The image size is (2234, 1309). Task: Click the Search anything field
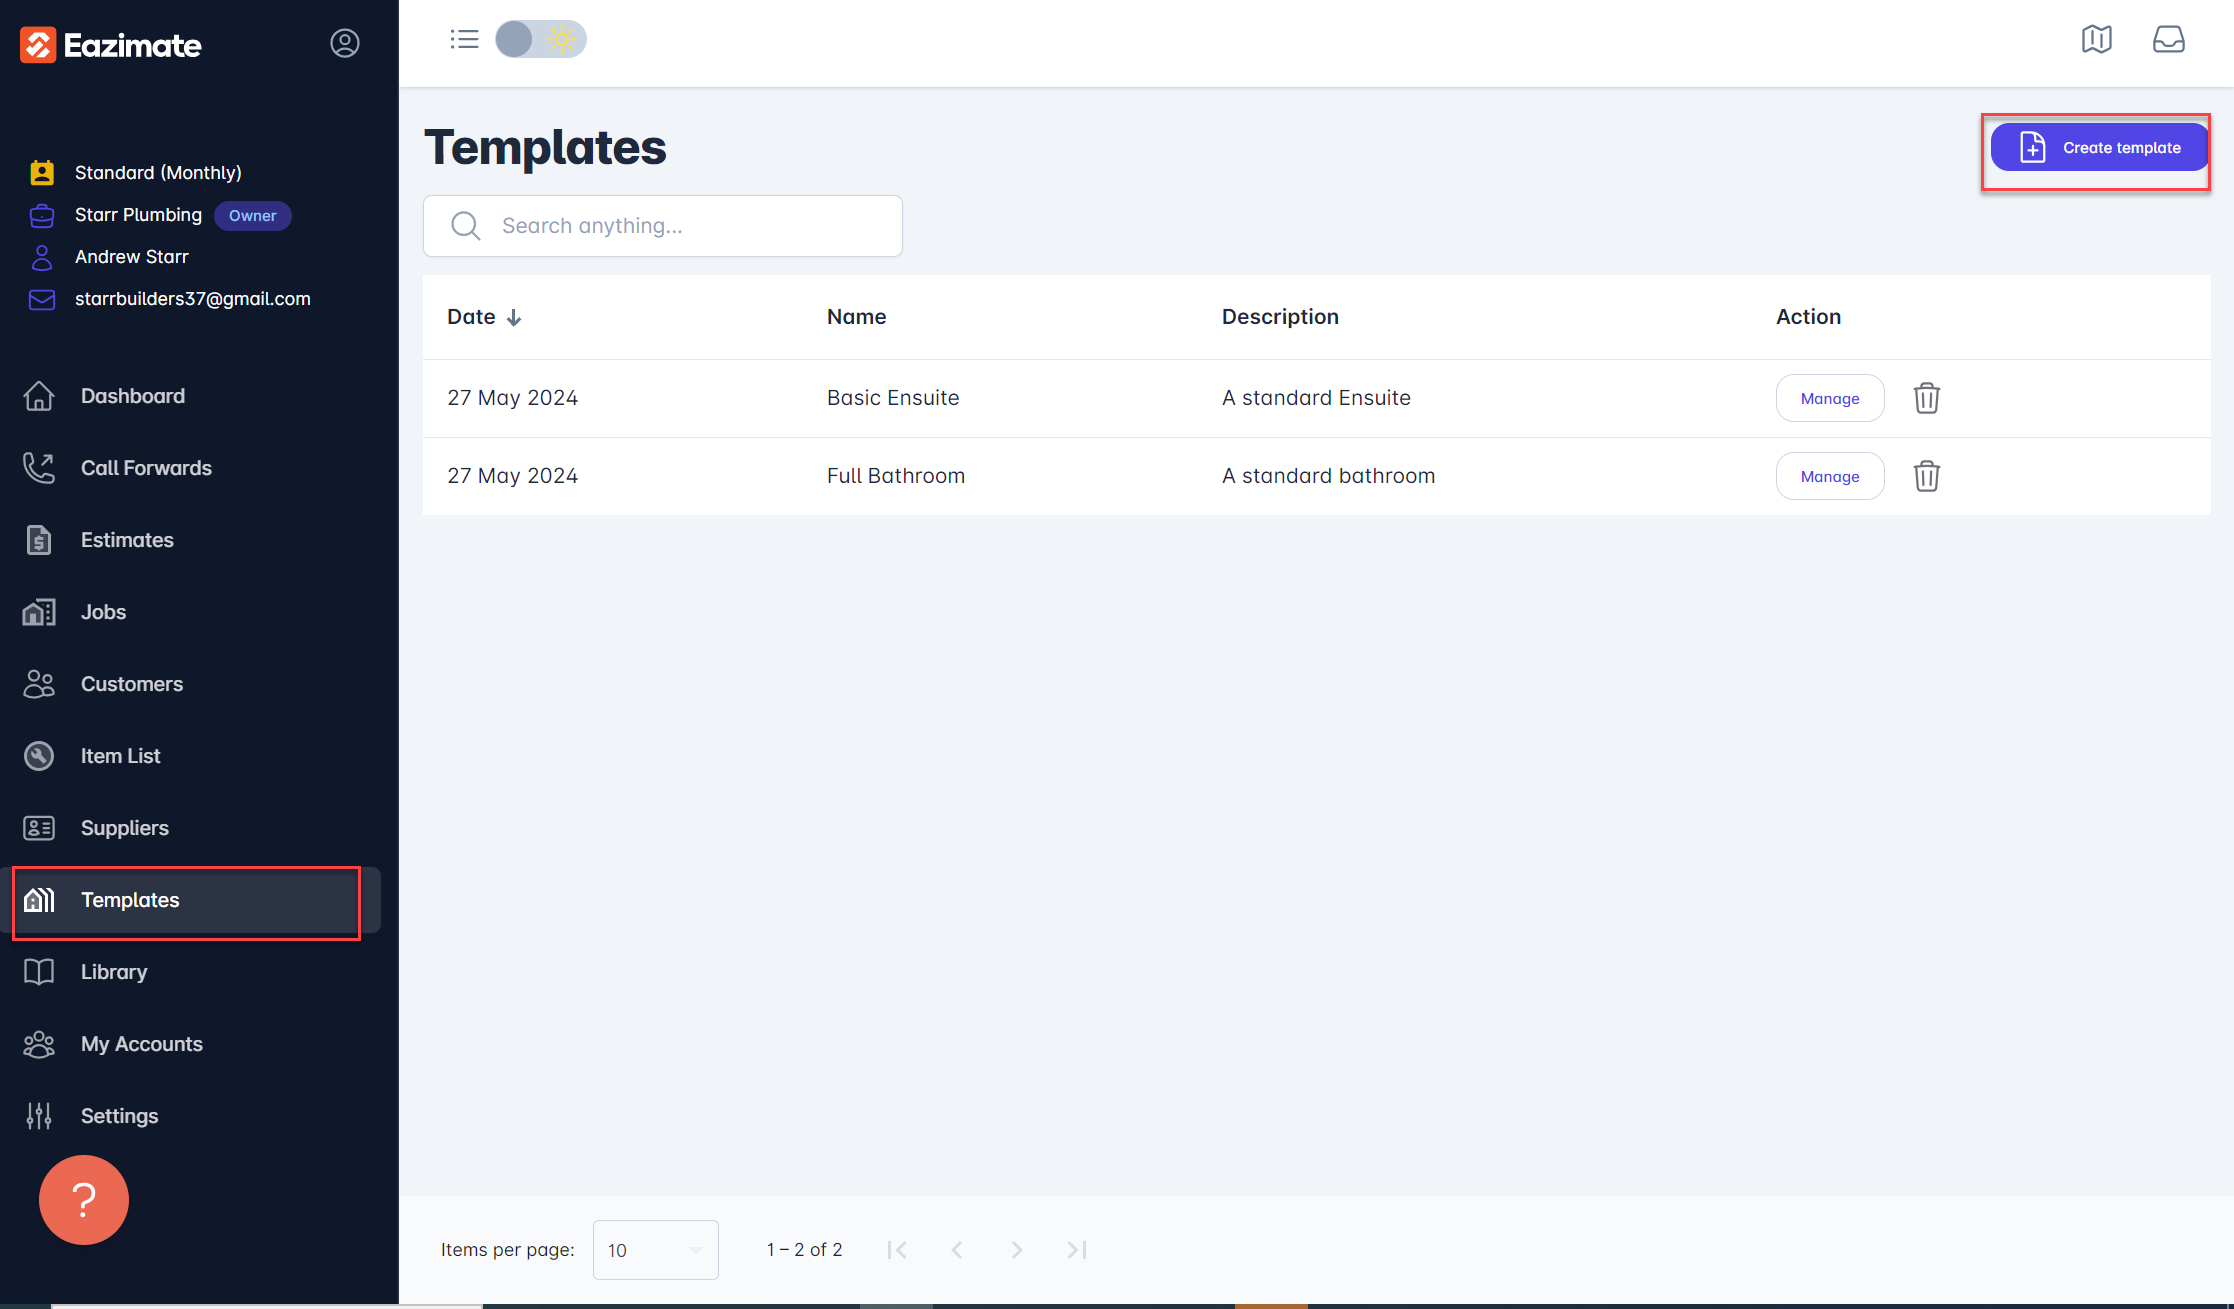click(663, 226)
